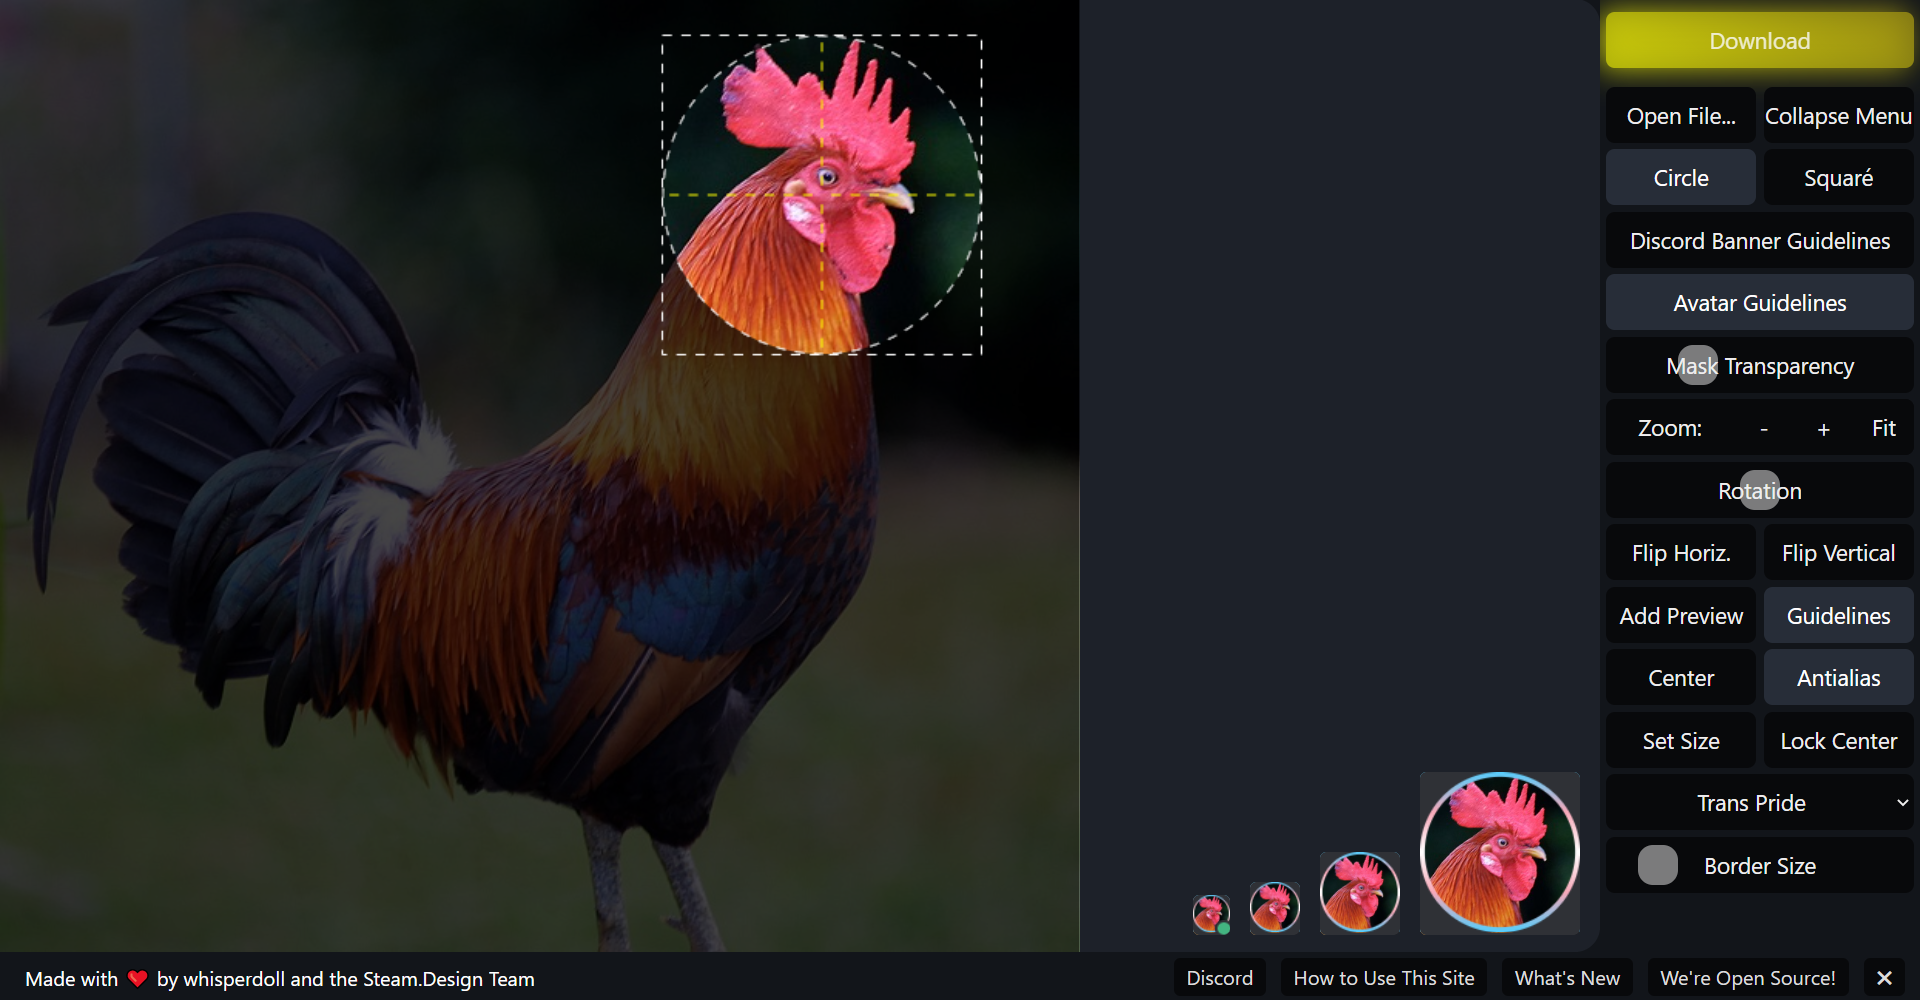Viewport: 1920px width, 1000px height.
Task: Open How to Use This Site
Action: point(1384,978)
